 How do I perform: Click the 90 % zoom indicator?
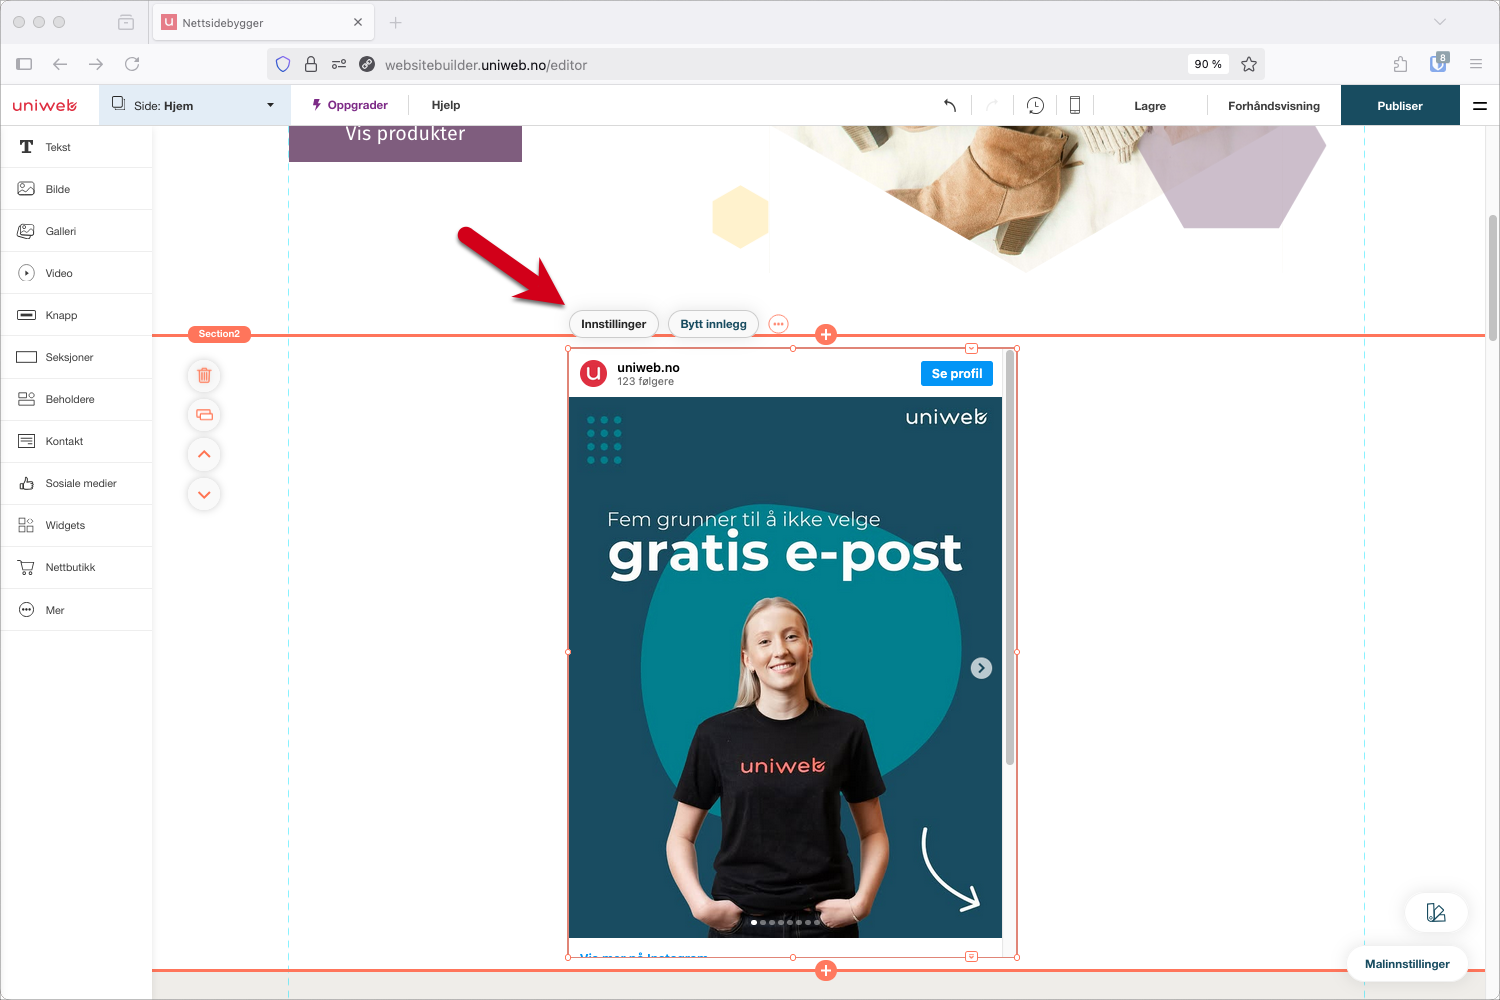(x=1208, y=64)
